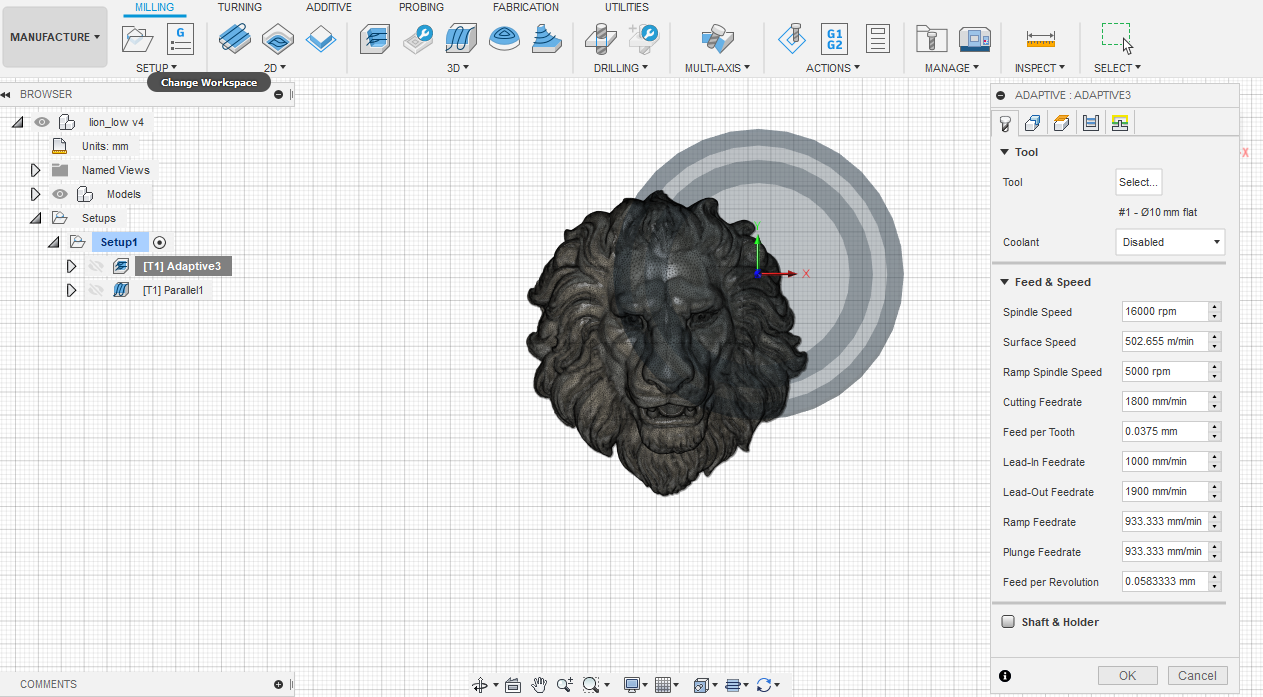Image resolution: width=1263 pixels, height=697 pixels.
Task: Increase Spindle Speed with the up stepper arrow
Action: tap(1215, 308)
